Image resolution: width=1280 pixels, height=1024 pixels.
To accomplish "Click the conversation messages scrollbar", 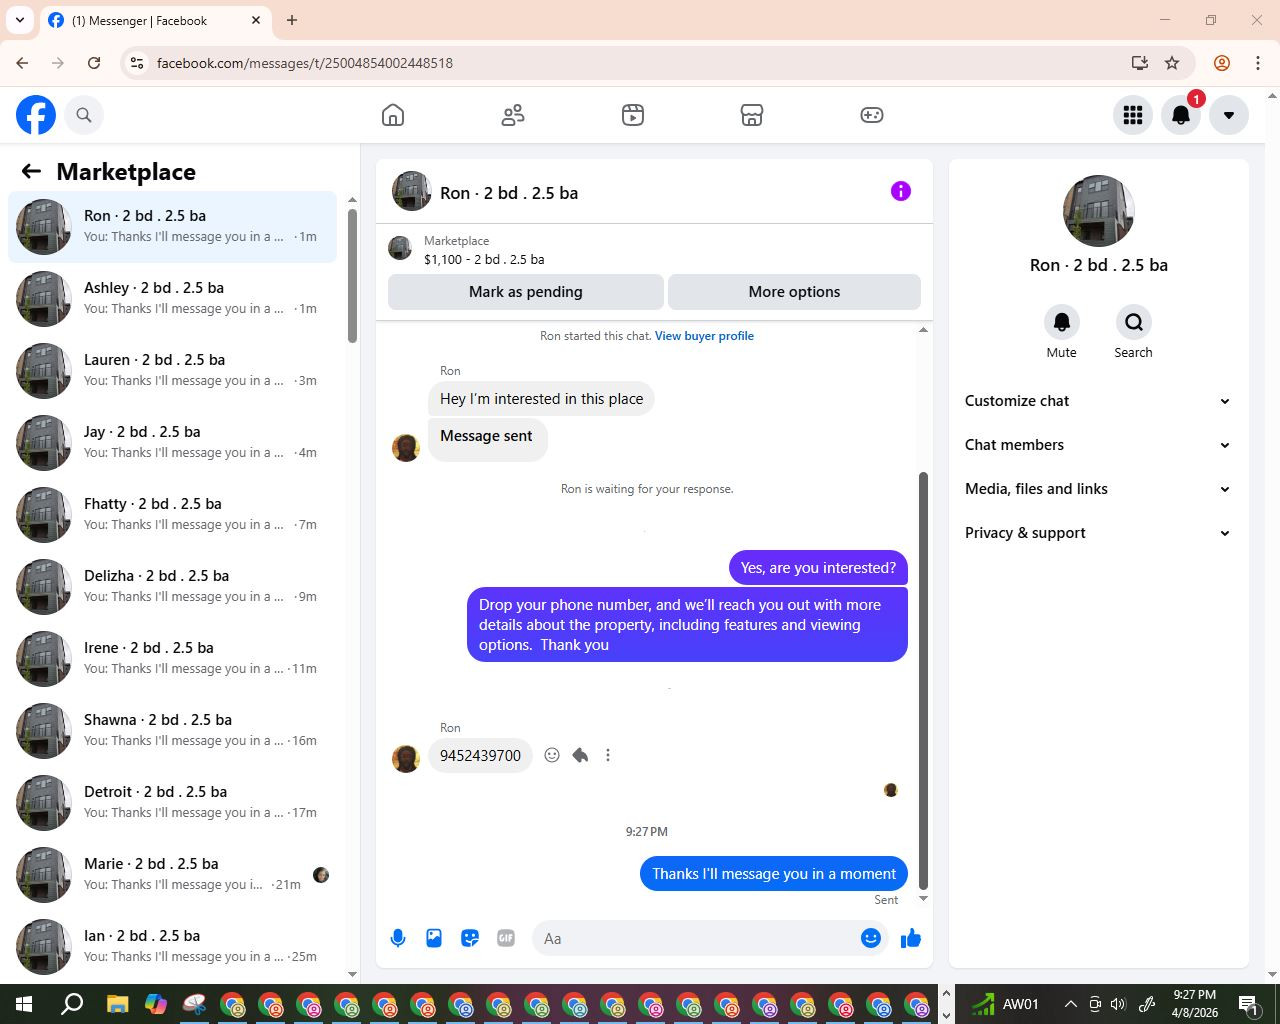I will [923, 680].
